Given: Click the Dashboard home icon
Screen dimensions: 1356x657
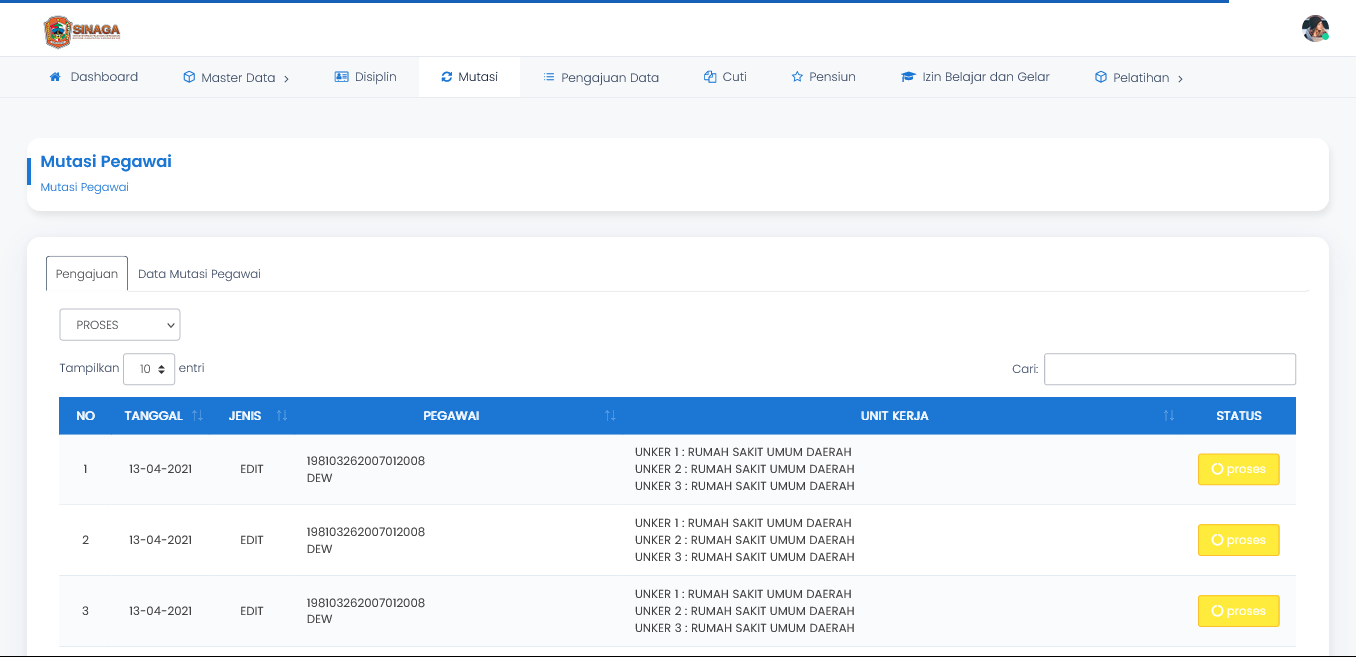Looking at the screenshot, I should [x=55, y=77].
